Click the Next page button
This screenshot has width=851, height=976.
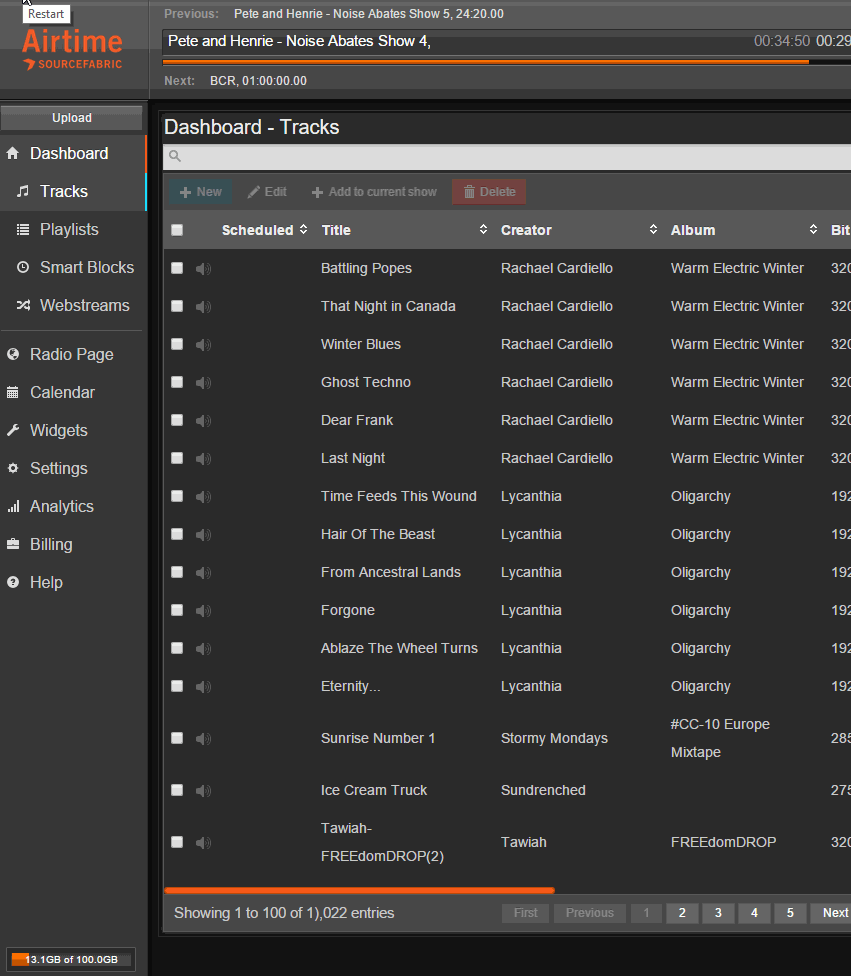pyautogui.click(x=832, y=913)
